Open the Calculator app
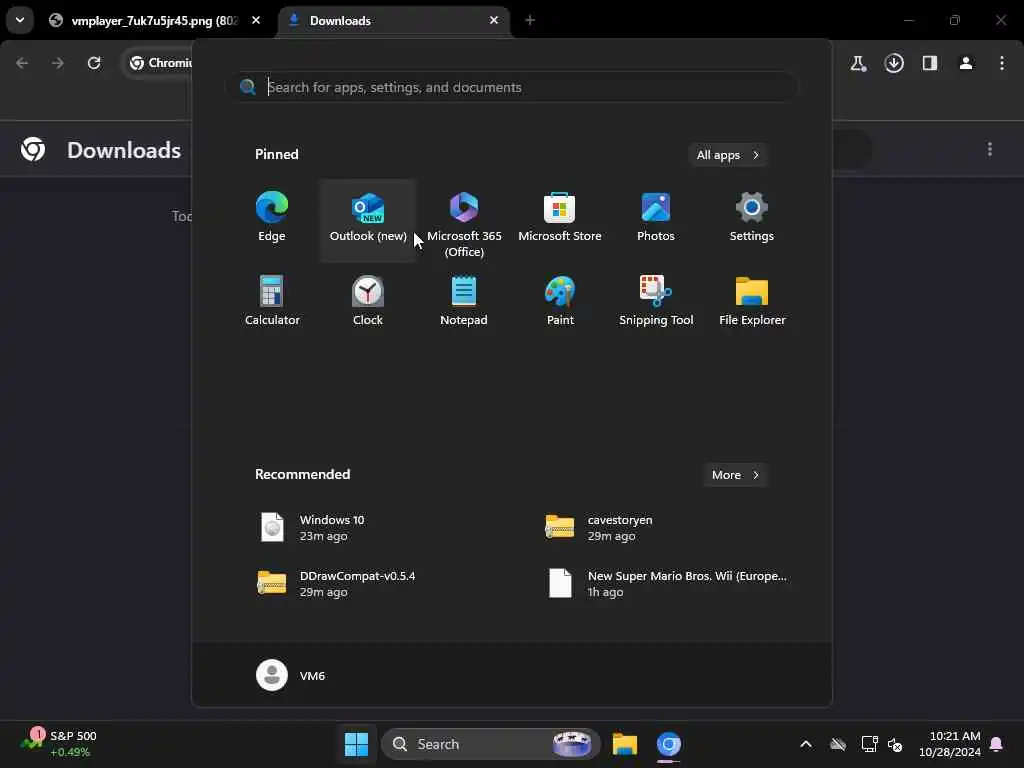The image size is (1024, 768). coord(272,302)
